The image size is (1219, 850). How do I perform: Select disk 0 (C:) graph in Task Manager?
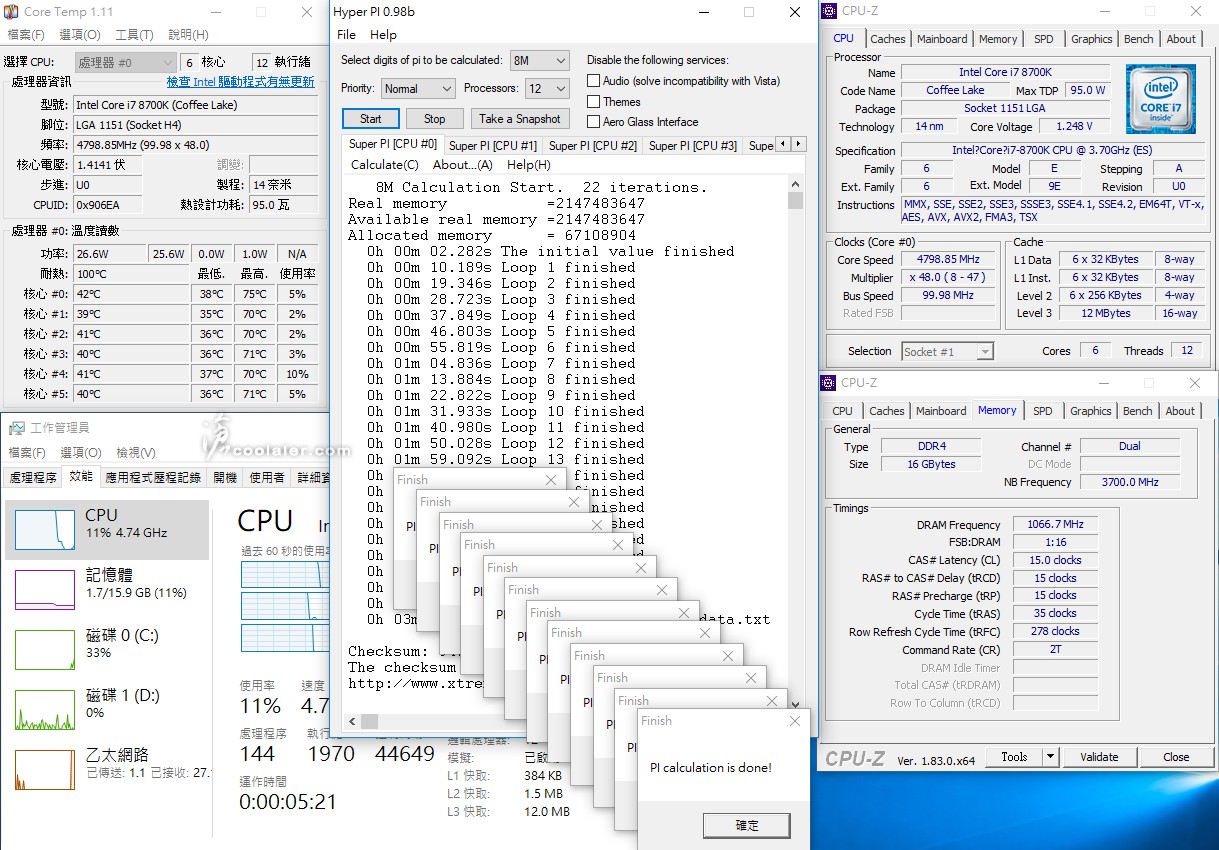tap(45, 649)
